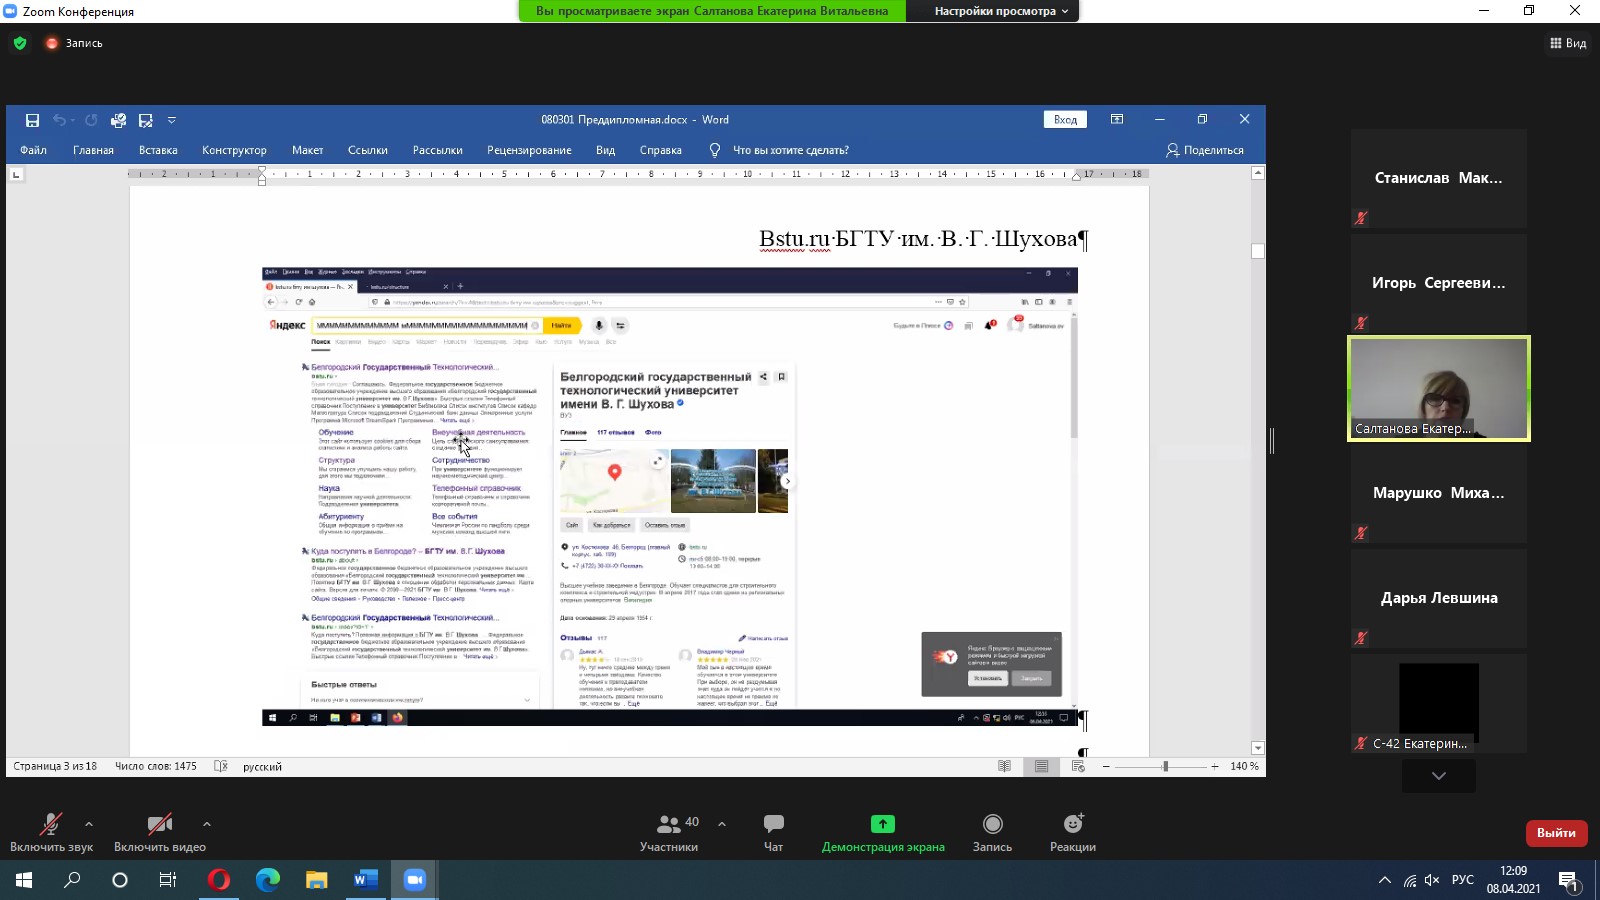The width and height of the screenshot is (1600, 900).
Task: Expand participants options arrow
Action: [722, 824]
